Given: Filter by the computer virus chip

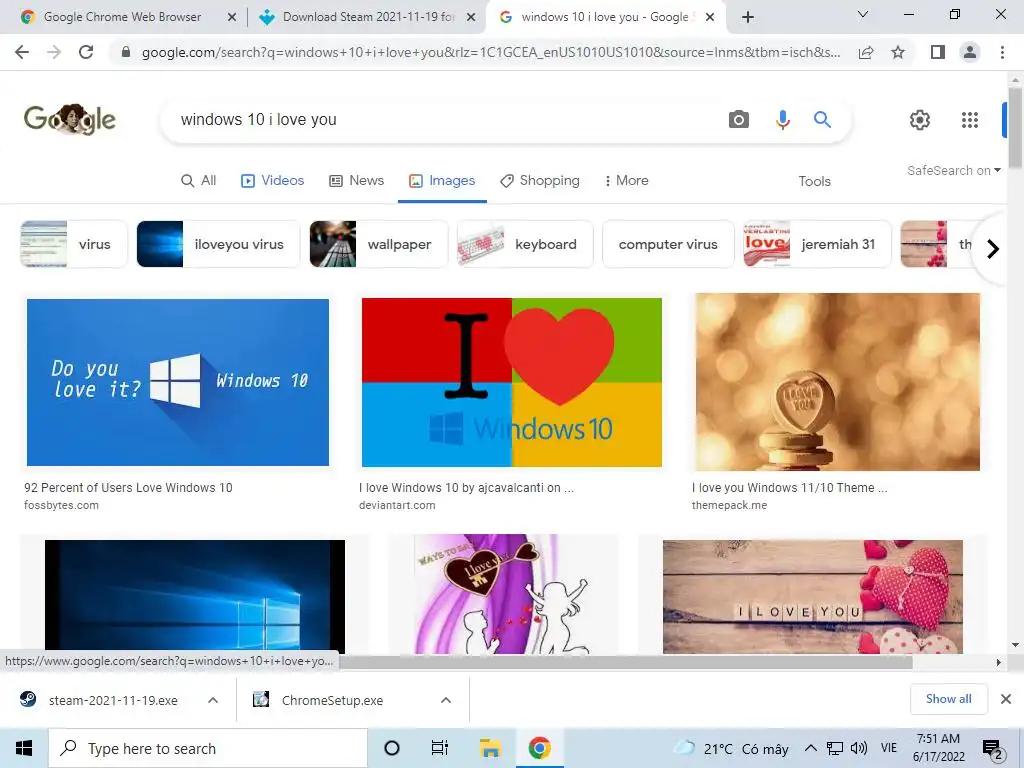Looking at the screenshot, I should click(668, 244).
